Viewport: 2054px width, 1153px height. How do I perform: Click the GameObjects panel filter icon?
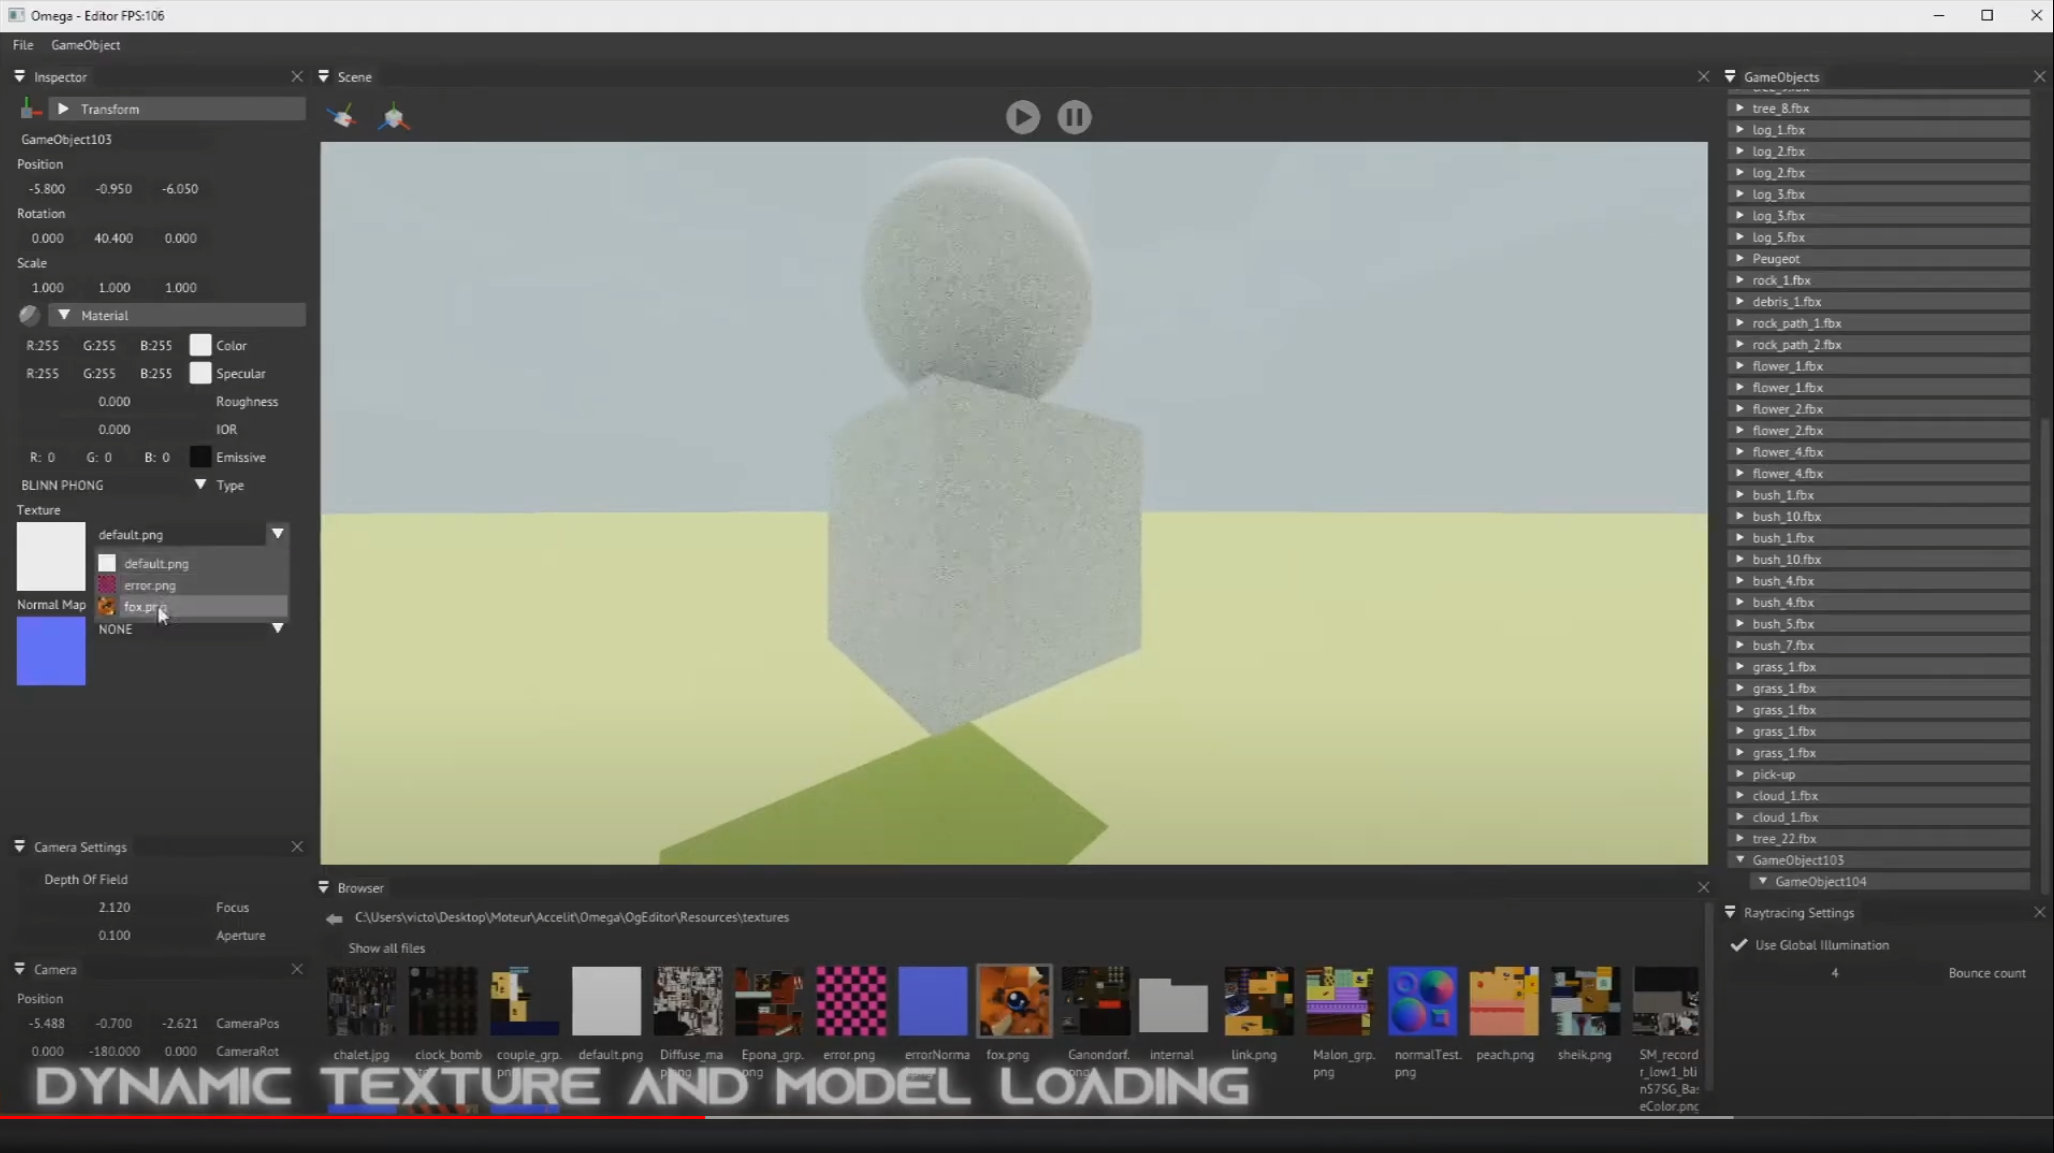tap(1730, 76)
